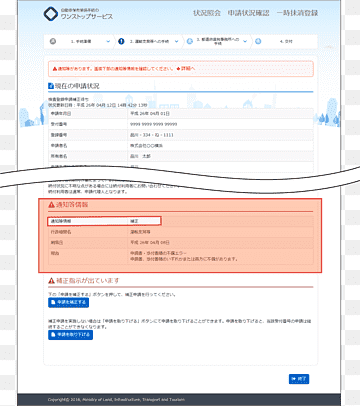Select the registration number 品川・334・ね・1111
Image resolution: width=360 pixels, height=406 pixels.
(152, 135)
